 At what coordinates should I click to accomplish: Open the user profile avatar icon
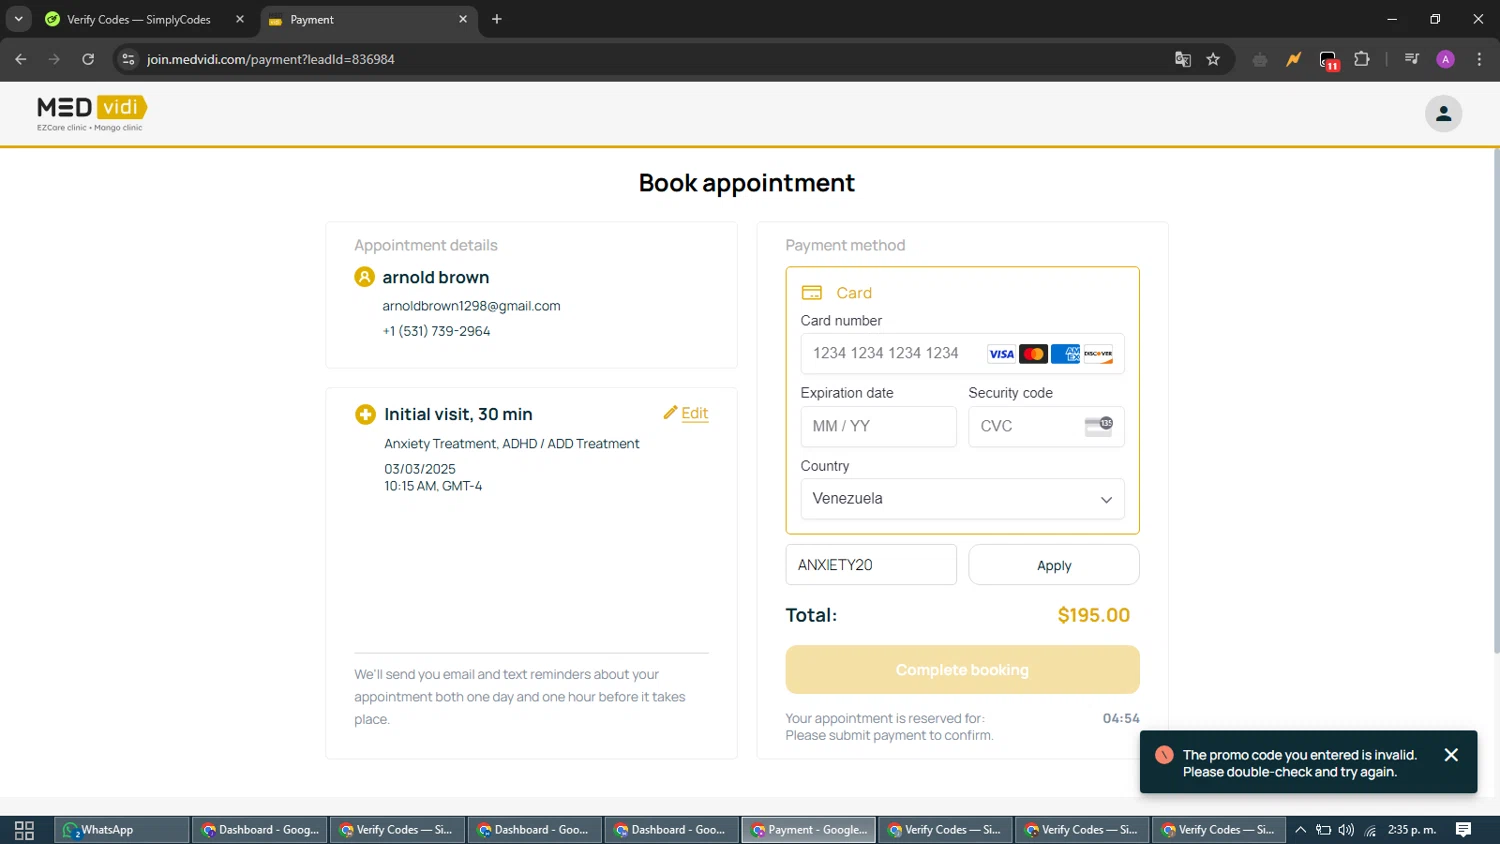pyautogui.click(x=1443, y=114)
